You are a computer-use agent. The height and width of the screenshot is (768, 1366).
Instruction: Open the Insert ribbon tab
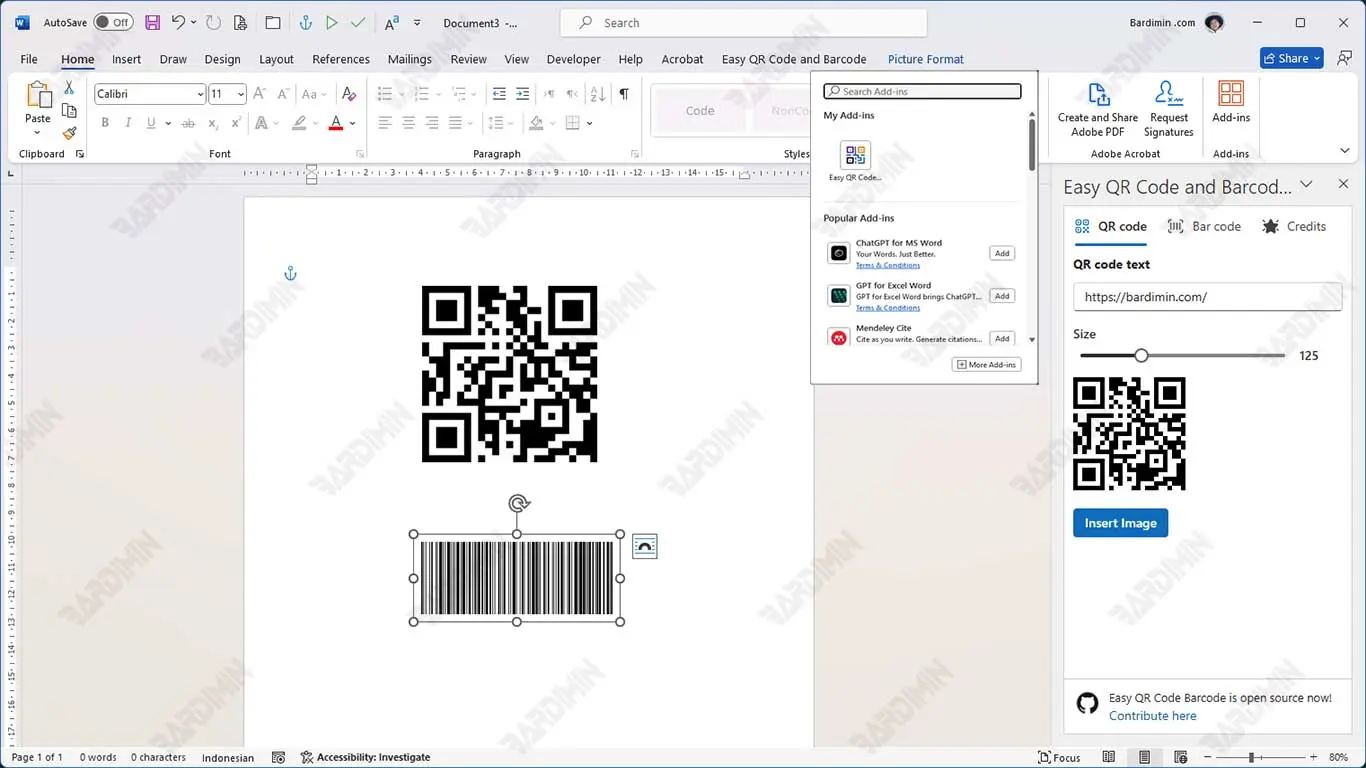(x=126, y=59)
